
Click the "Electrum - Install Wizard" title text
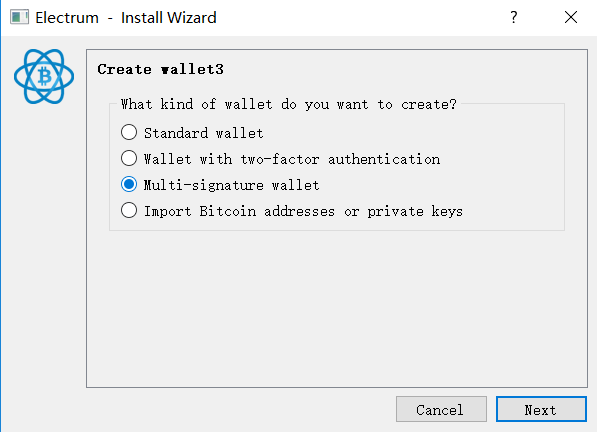pos(126,18)
